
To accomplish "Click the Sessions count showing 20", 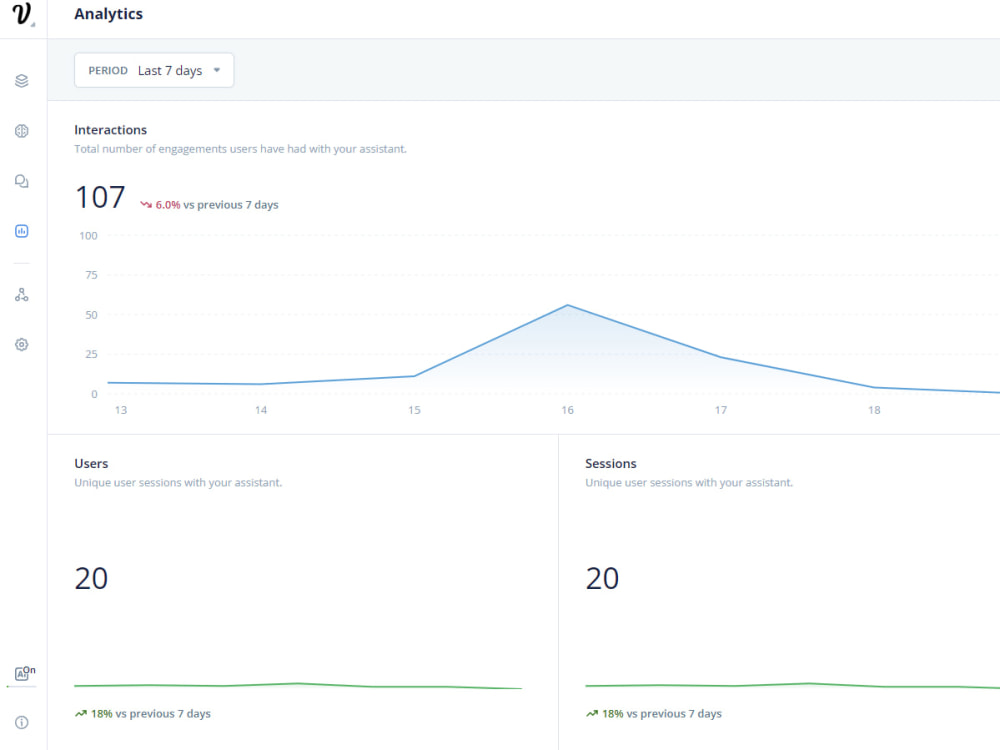I will (x=602, y=578).
